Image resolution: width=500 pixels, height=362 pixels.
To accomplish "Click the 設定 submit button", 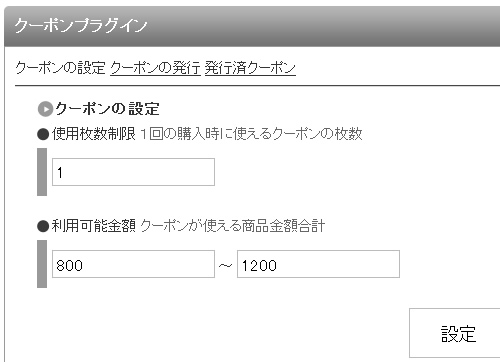I will click(455, 333).
